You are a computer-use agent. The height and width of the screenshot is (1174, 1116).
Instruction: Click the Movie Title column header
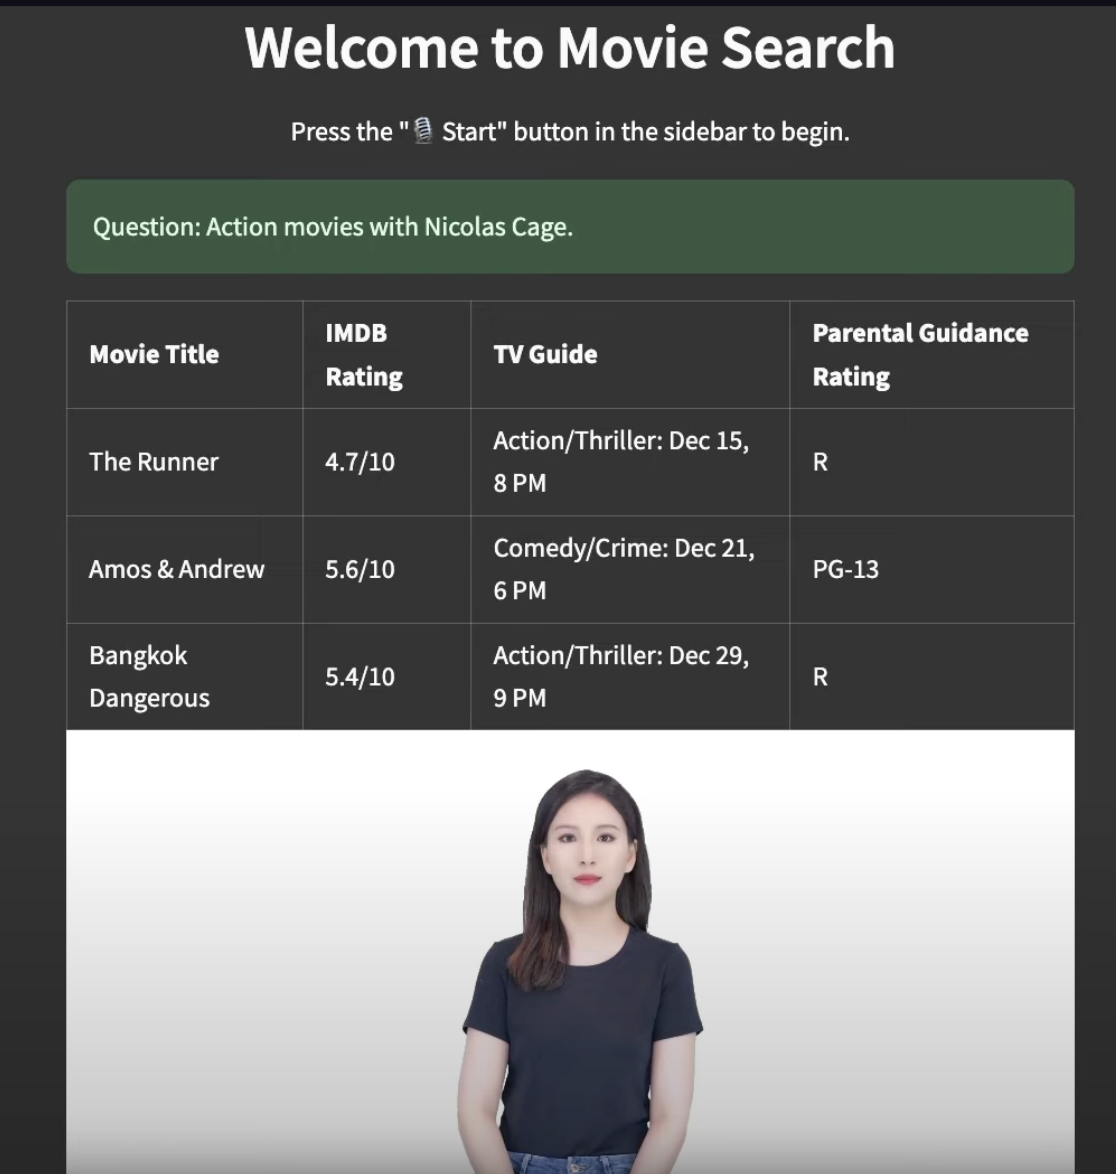tap(185, 354)
